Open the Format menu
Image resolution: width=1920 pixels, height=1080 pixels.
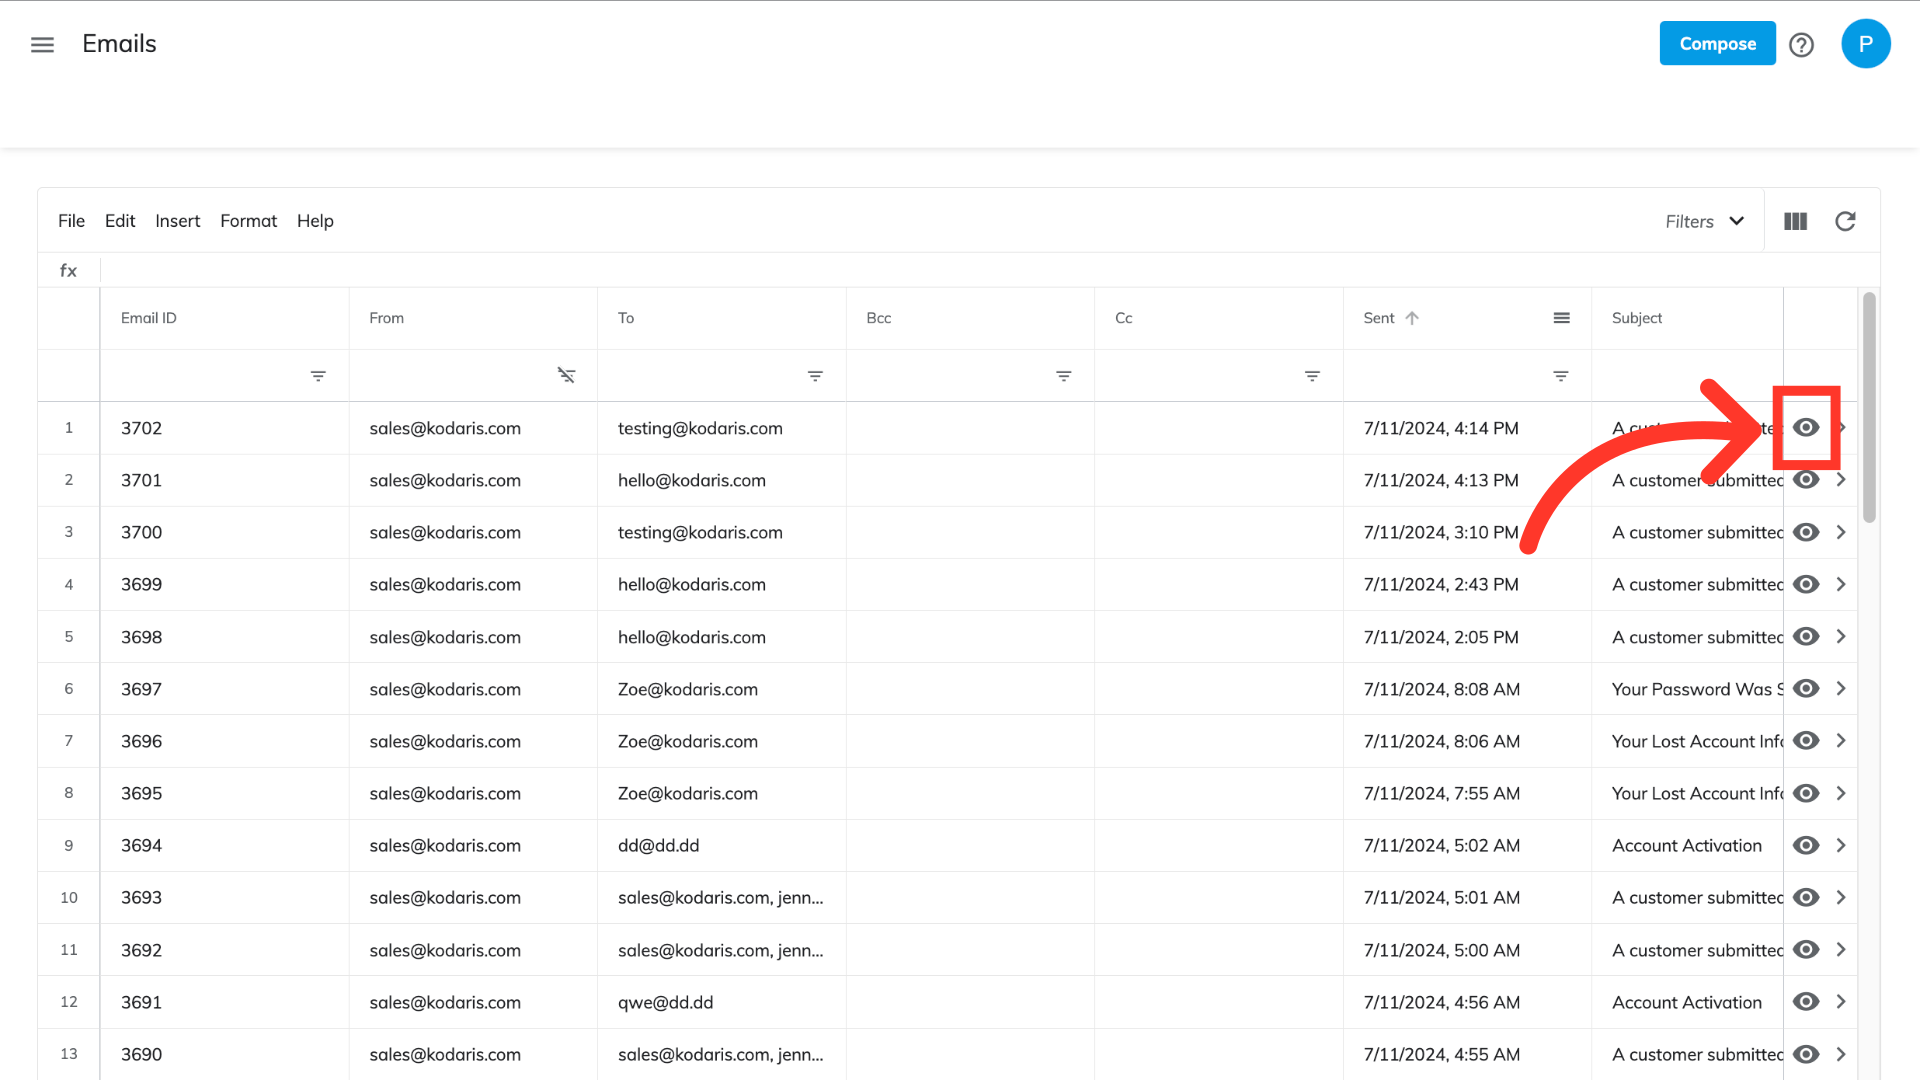point(248,221)
